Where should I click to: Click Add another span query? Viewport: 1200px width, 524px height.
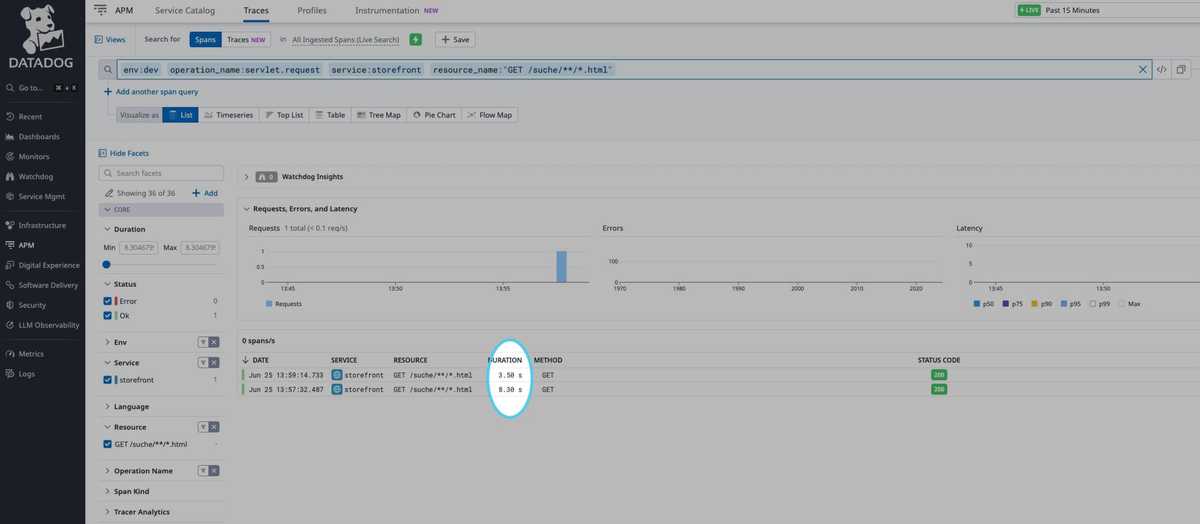(x=151, y=92)
